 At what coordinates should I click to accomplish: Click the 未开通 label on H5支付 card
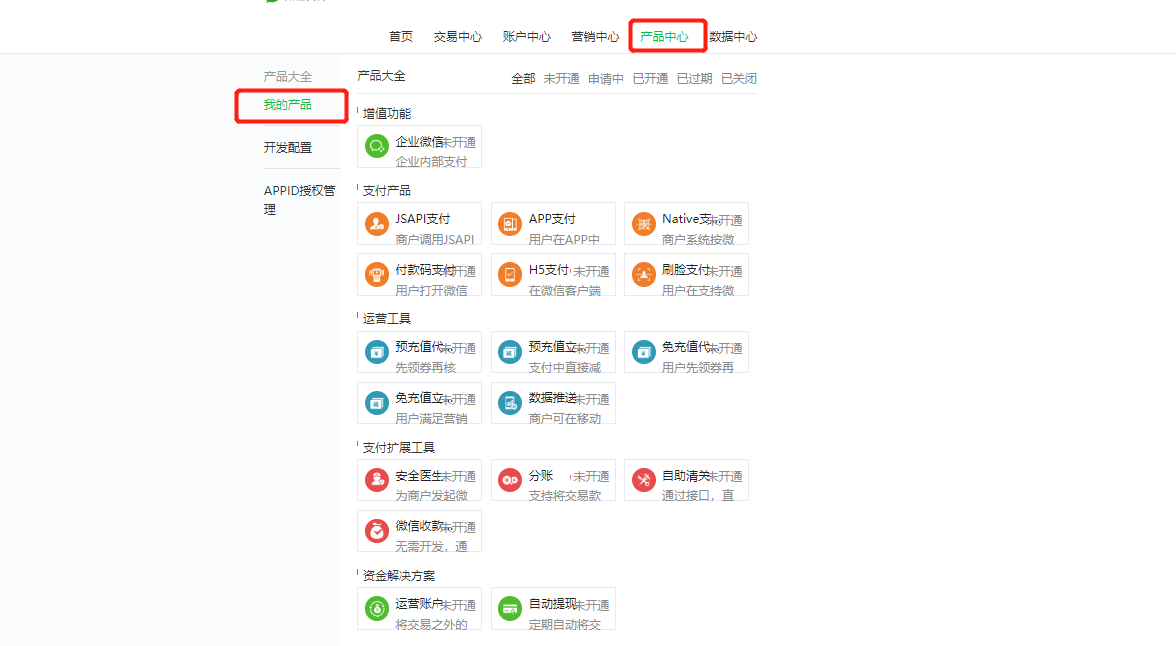click(x=591, y=271)
